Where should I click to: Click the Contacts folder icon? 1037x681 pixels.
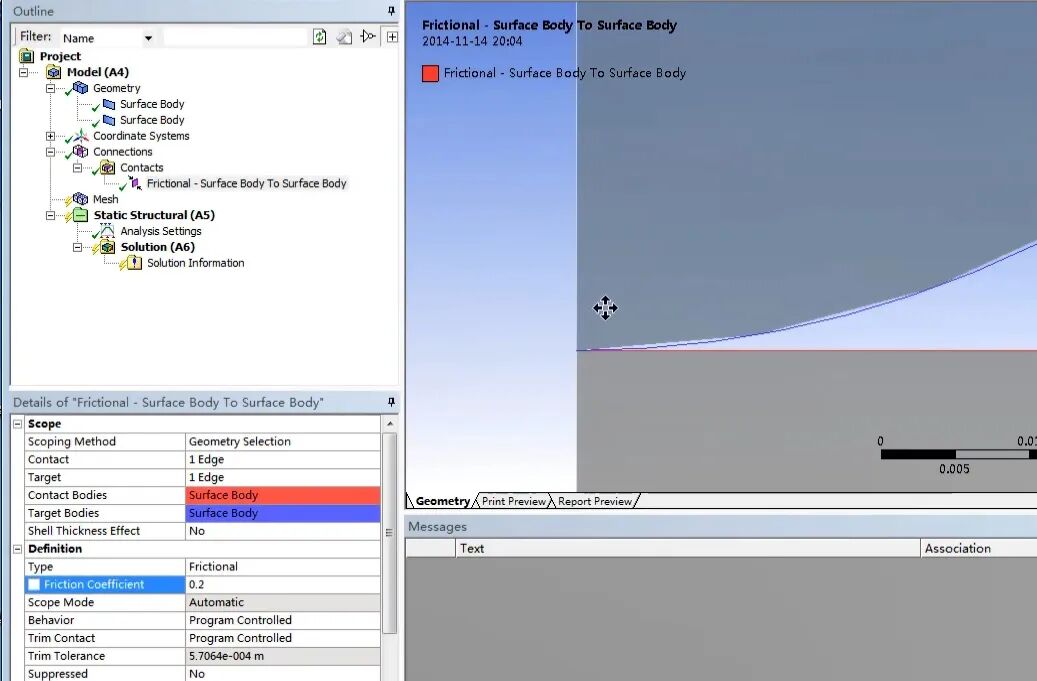tap(108, 167)
